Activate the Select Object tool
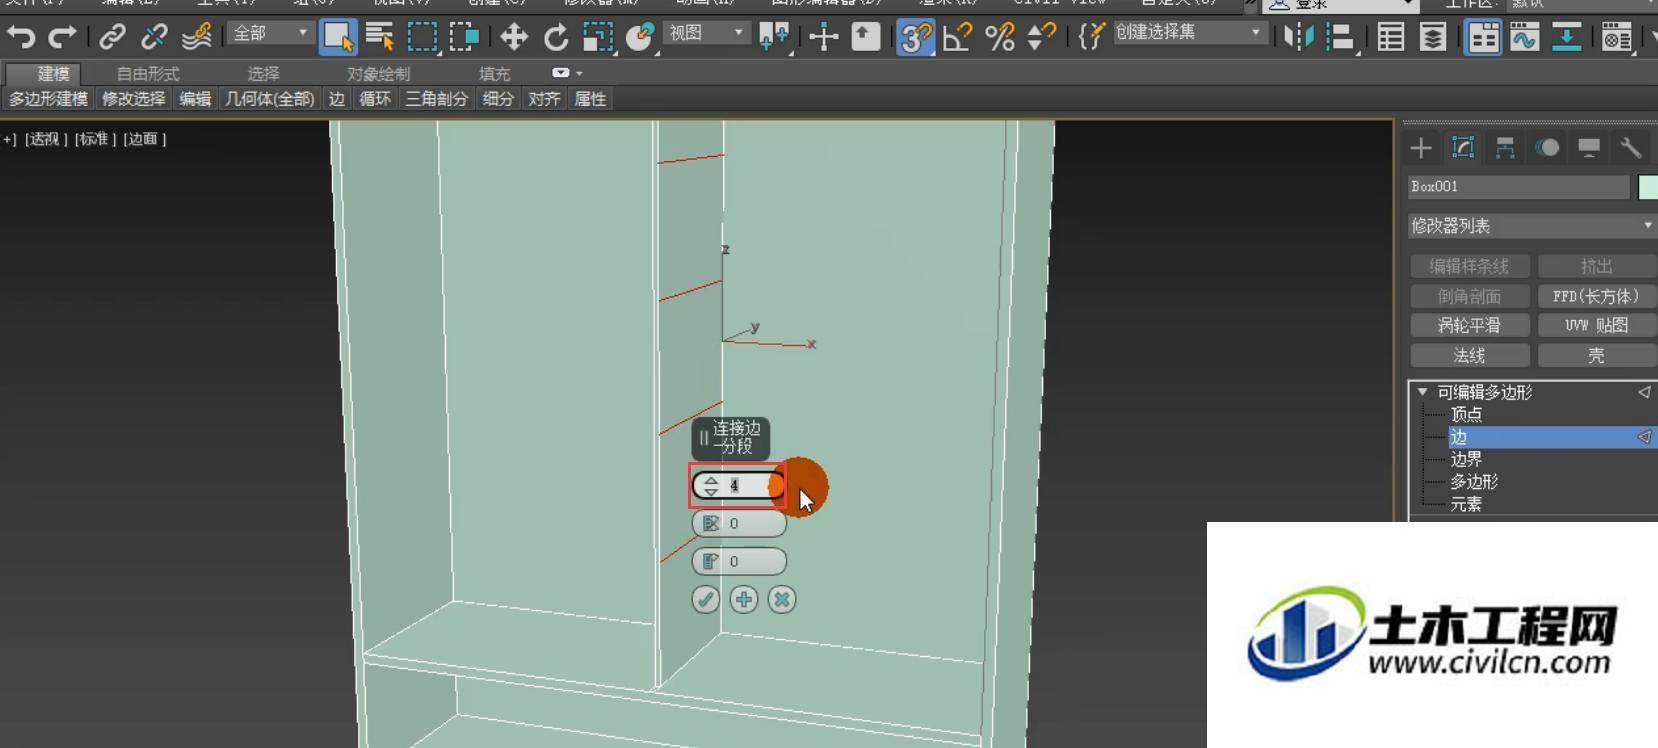The image size is (1658, 748). coord(338,38)
